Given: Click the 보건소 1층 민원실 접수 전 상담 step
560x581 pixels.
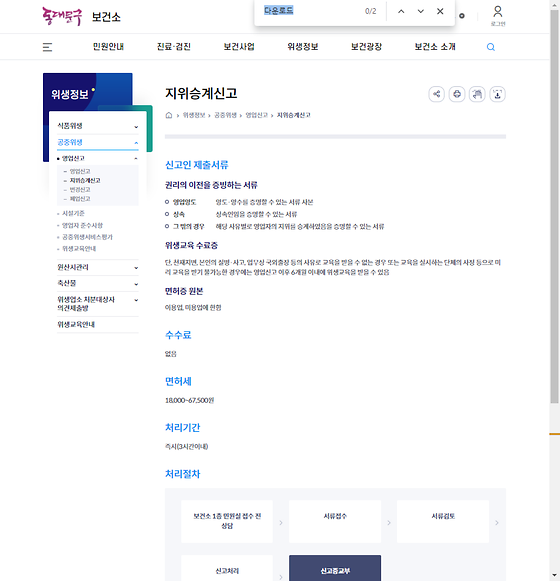Looking at the screenshot, I should pyautogui.click(x=227, y=521).
